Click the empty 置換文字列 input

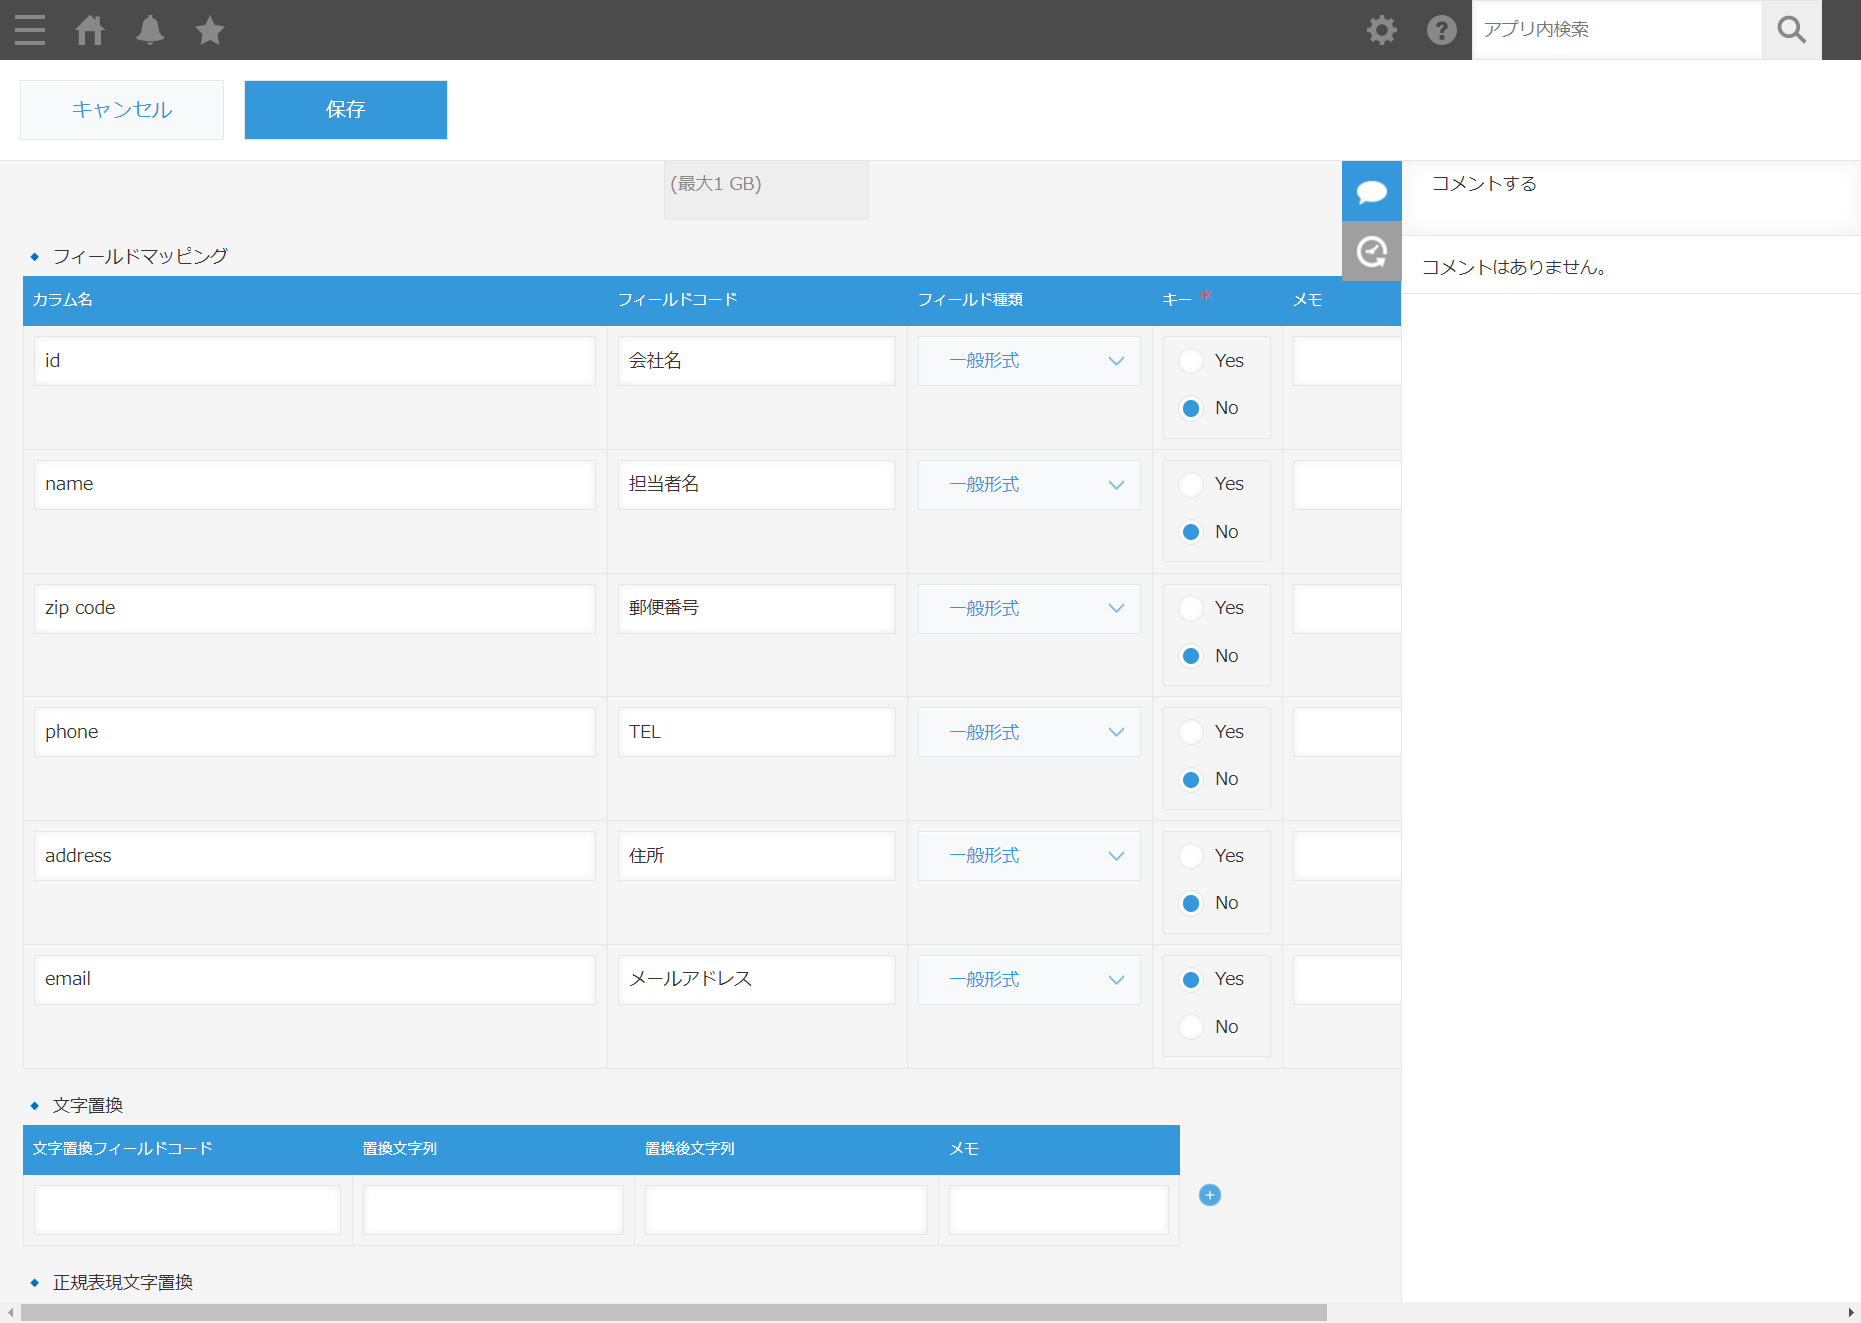[x=494, y=1210]
